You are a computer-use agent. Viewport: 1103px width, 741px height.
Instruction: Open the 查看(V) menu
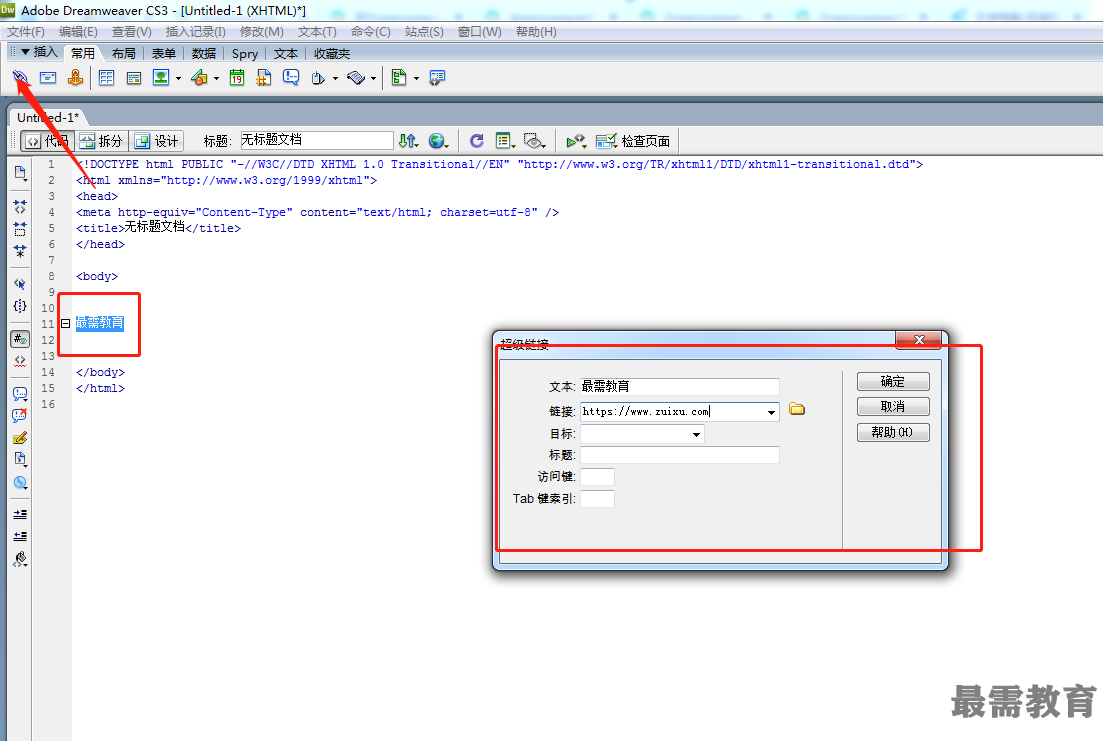132,32
